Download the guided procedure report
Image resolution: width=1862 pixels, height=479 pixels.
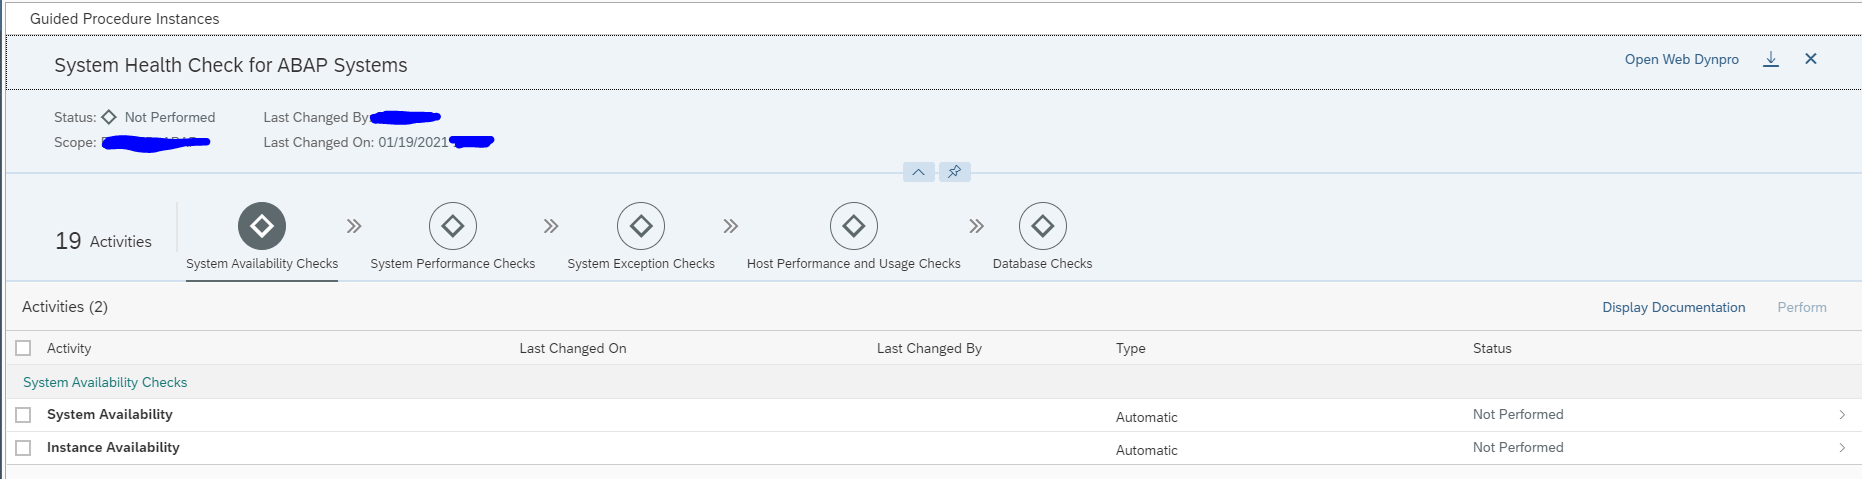[x=1771, y=59]
